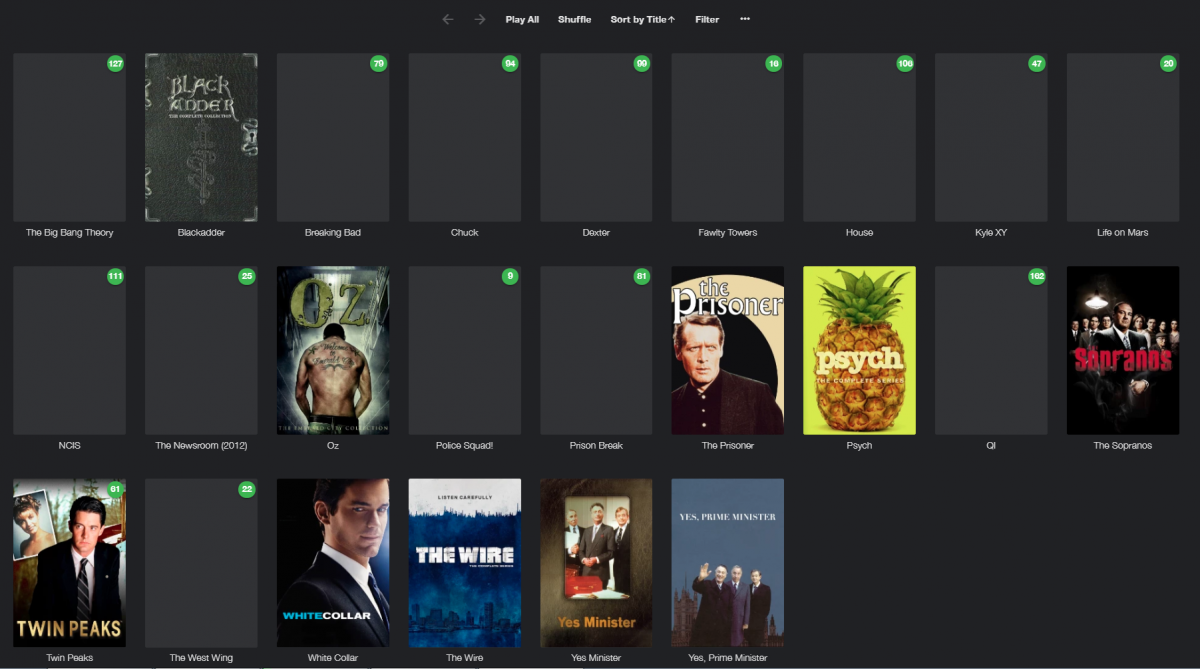This screenshot has height=669, width=1200.
Task: Open the Police Squad! poster
Action: (x=465, y=350)
